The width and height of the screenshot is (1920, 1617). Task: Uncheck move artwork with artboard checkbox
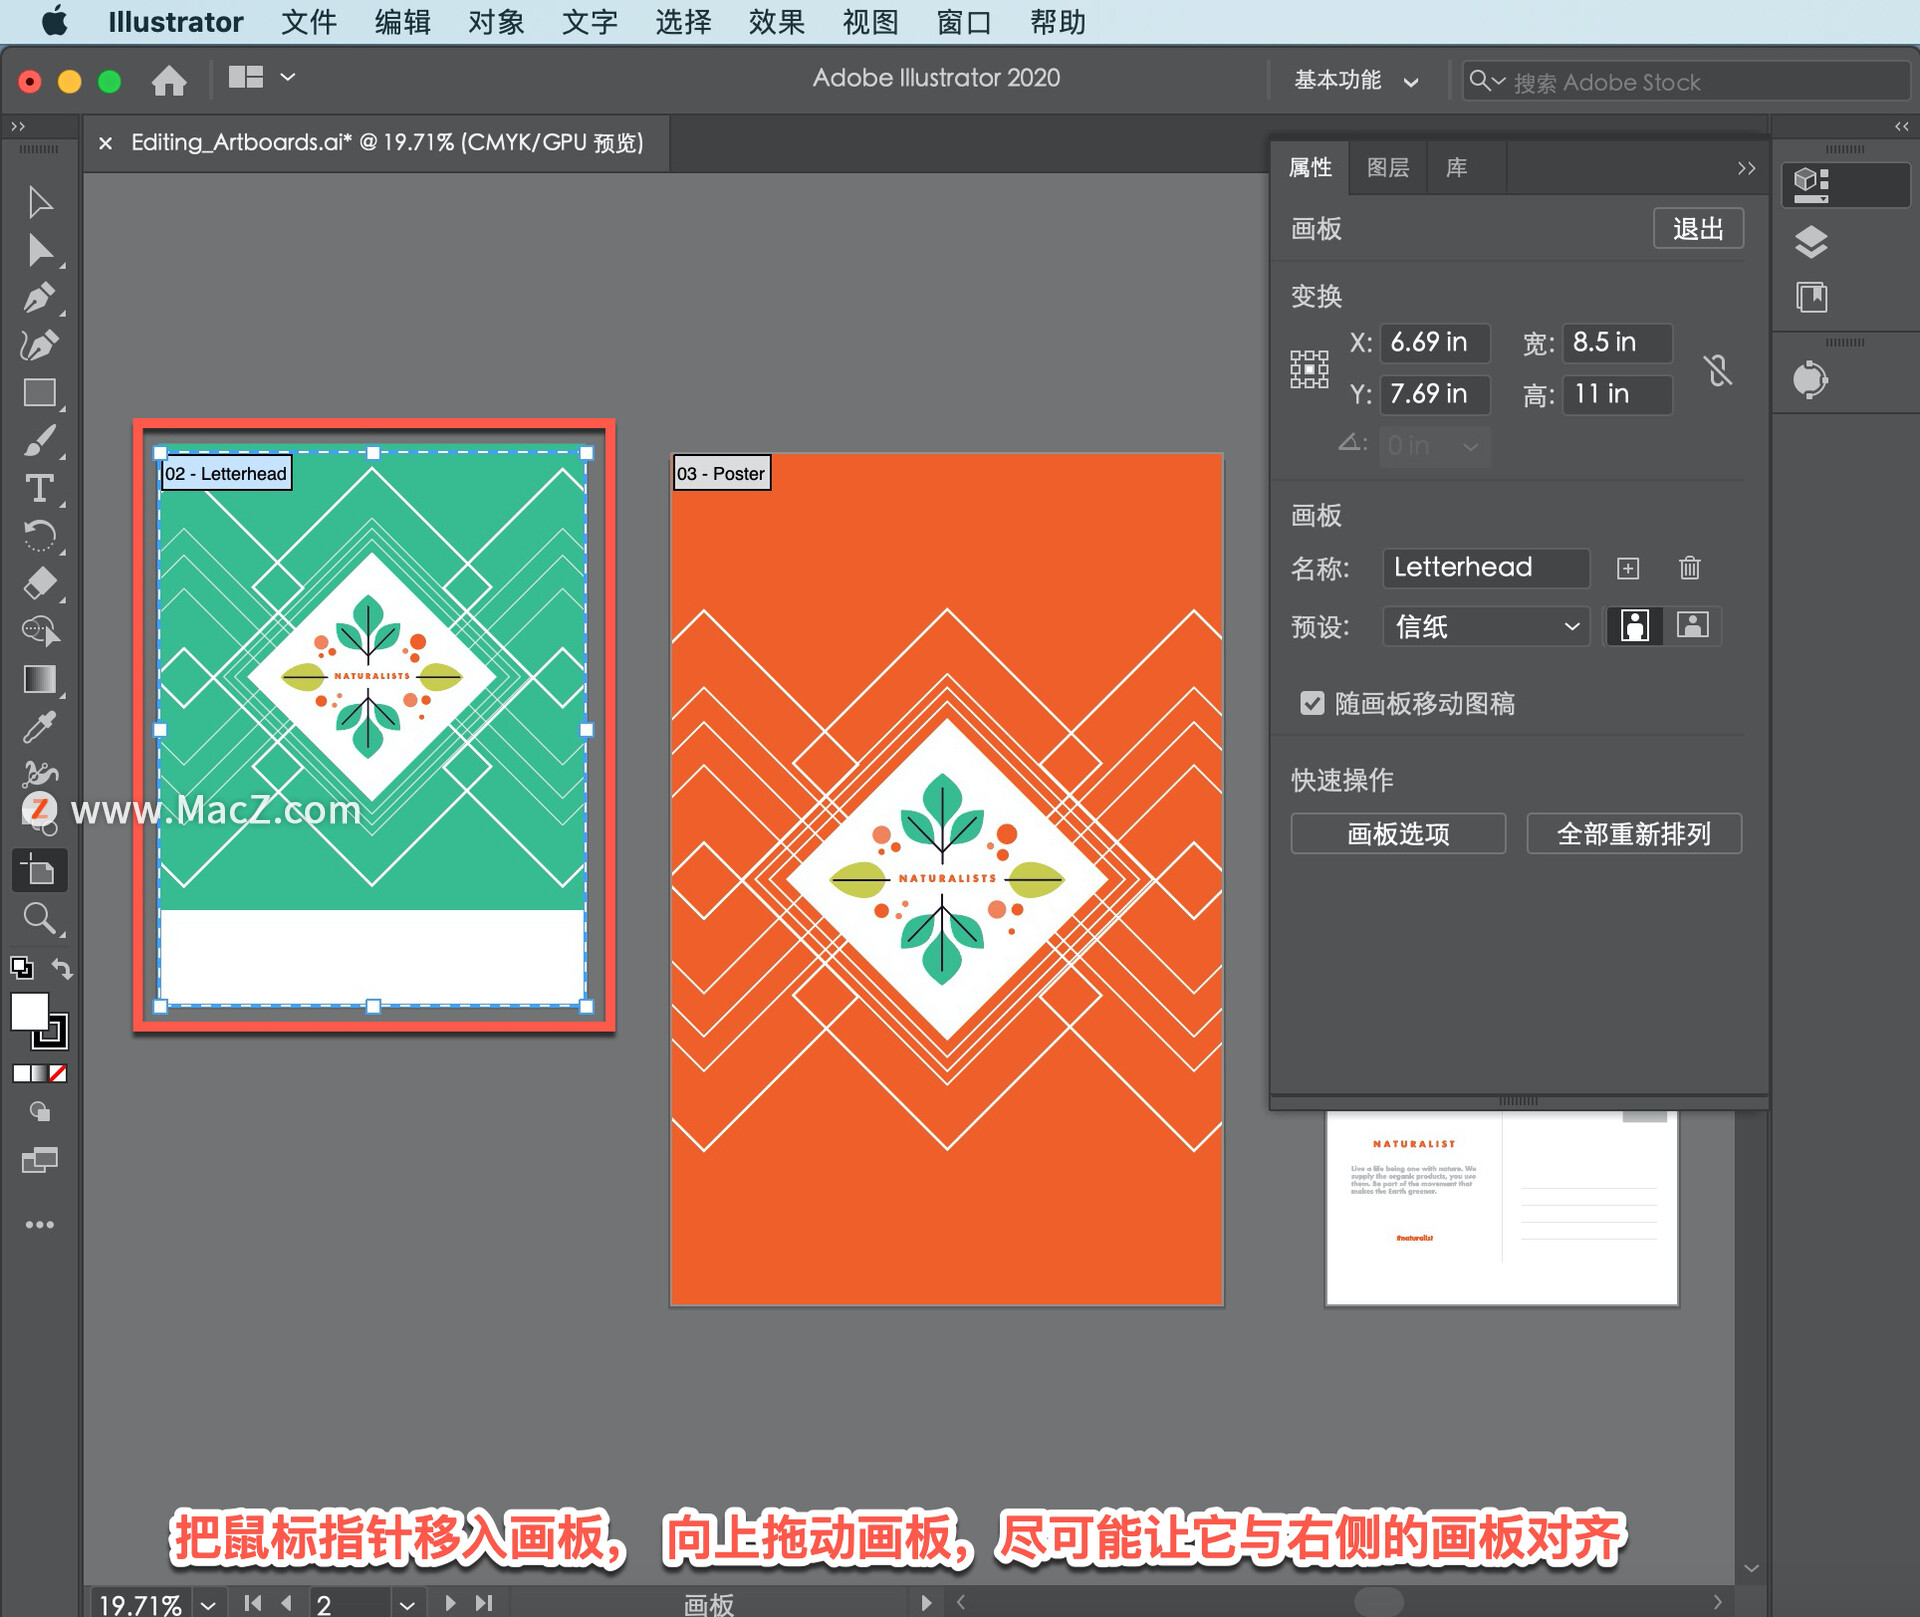point(1312,703)
